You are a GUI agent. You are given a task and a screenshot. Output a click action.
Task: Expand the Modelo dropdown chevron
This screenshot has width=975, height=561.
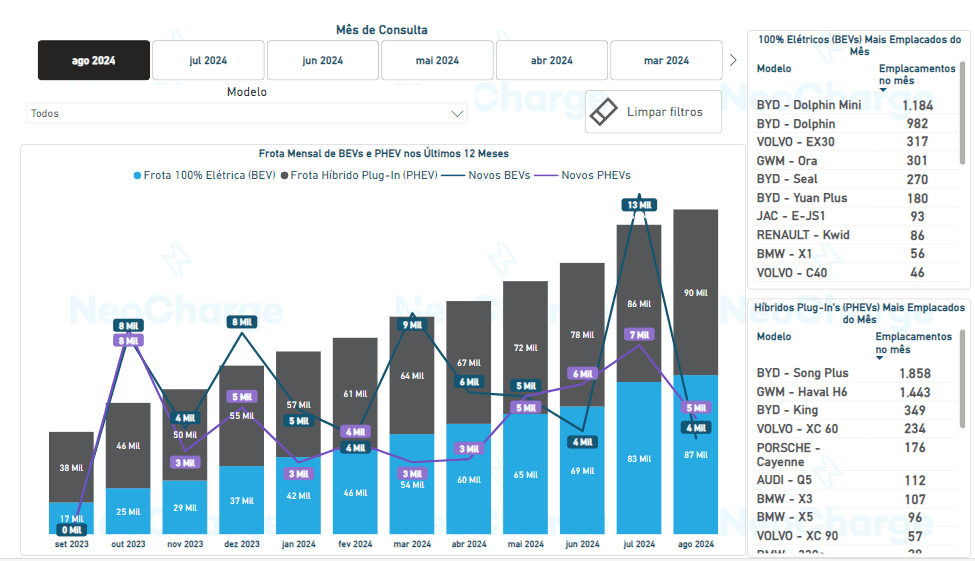pyautogui.click(x=458, y=114)
